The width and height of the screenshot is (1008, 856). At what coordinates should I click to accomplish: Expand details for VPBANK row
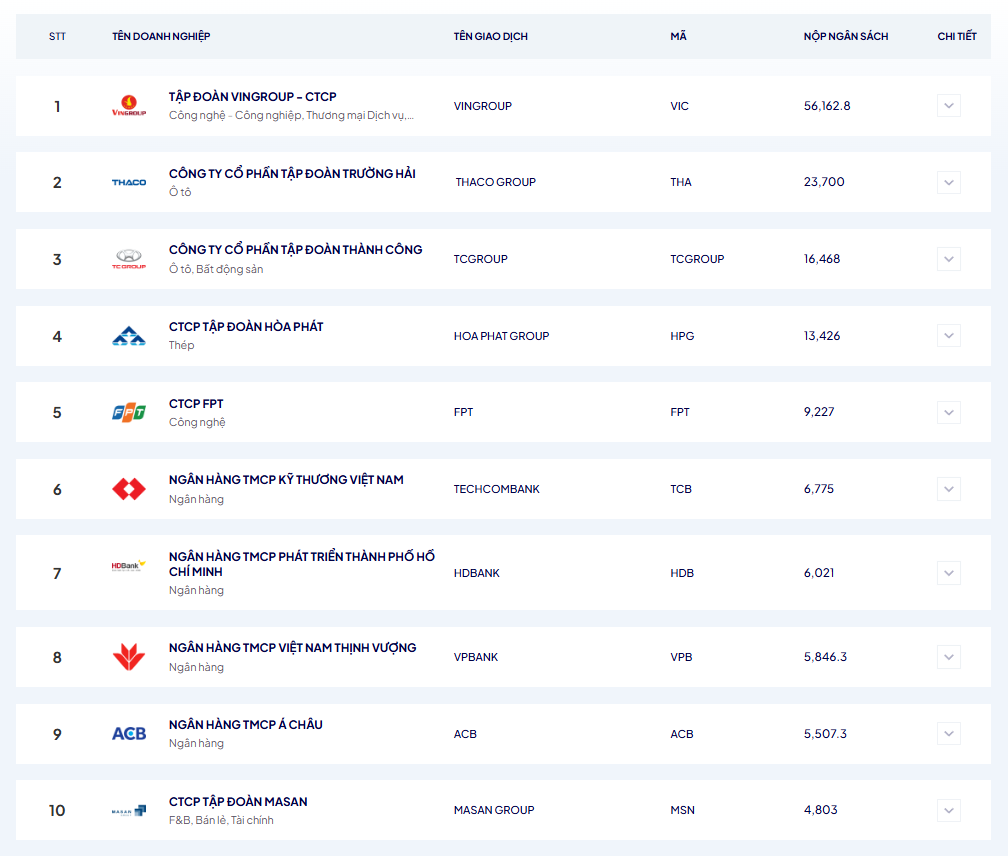pos(949,657)
